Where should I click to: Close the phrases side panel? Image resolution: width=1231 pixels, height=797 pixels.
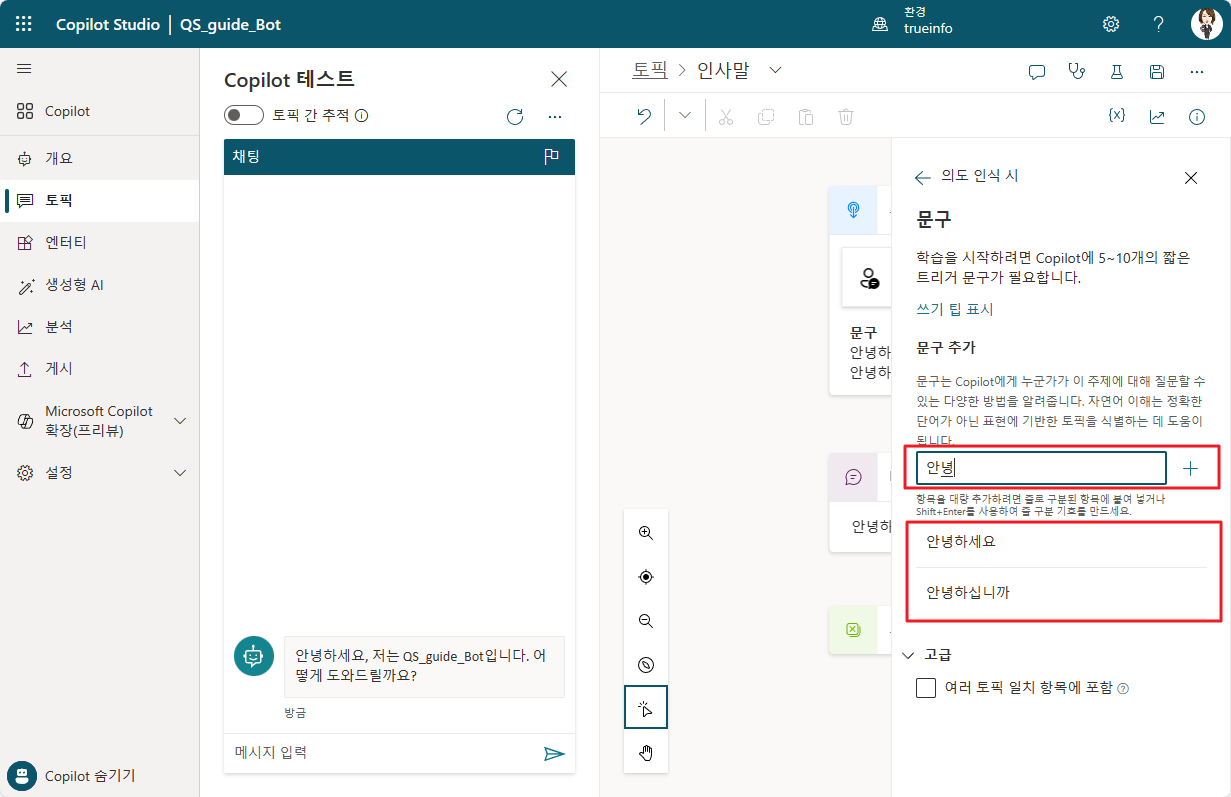(1190, 178)
